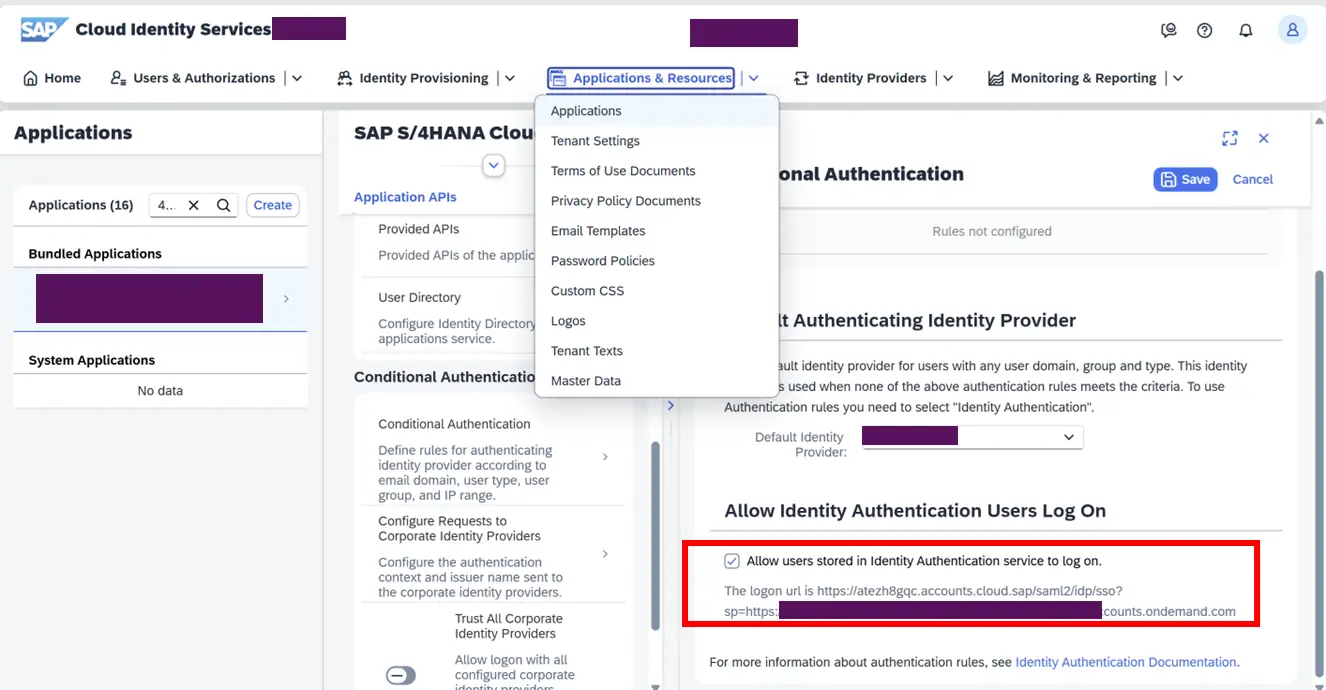The width and height of the screenshot is (1326, 690).
Task: Click the System Applications section heading
Action: tap(92, 360)
